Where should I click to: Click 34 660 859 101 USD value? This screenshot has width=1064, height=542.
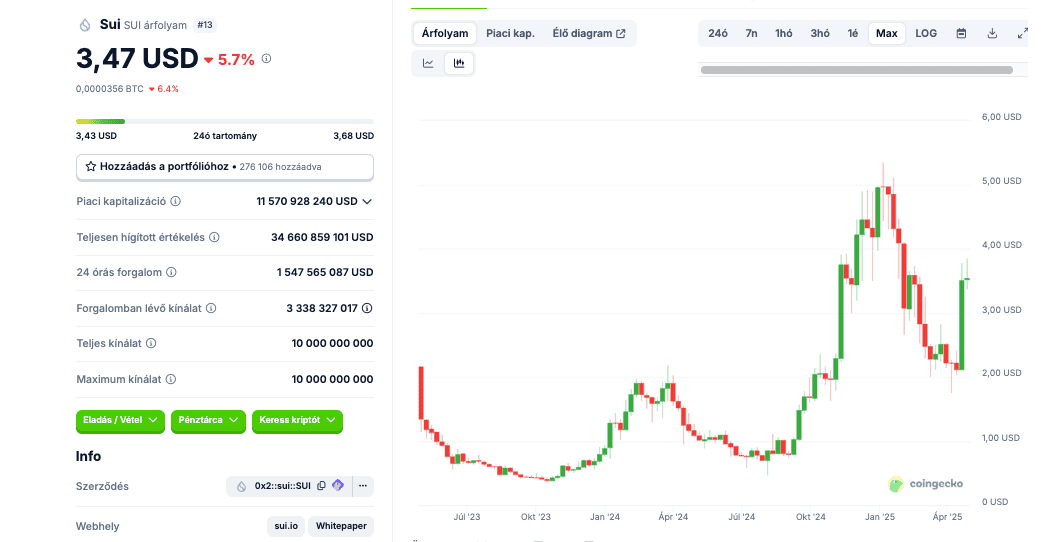point(322,237)
